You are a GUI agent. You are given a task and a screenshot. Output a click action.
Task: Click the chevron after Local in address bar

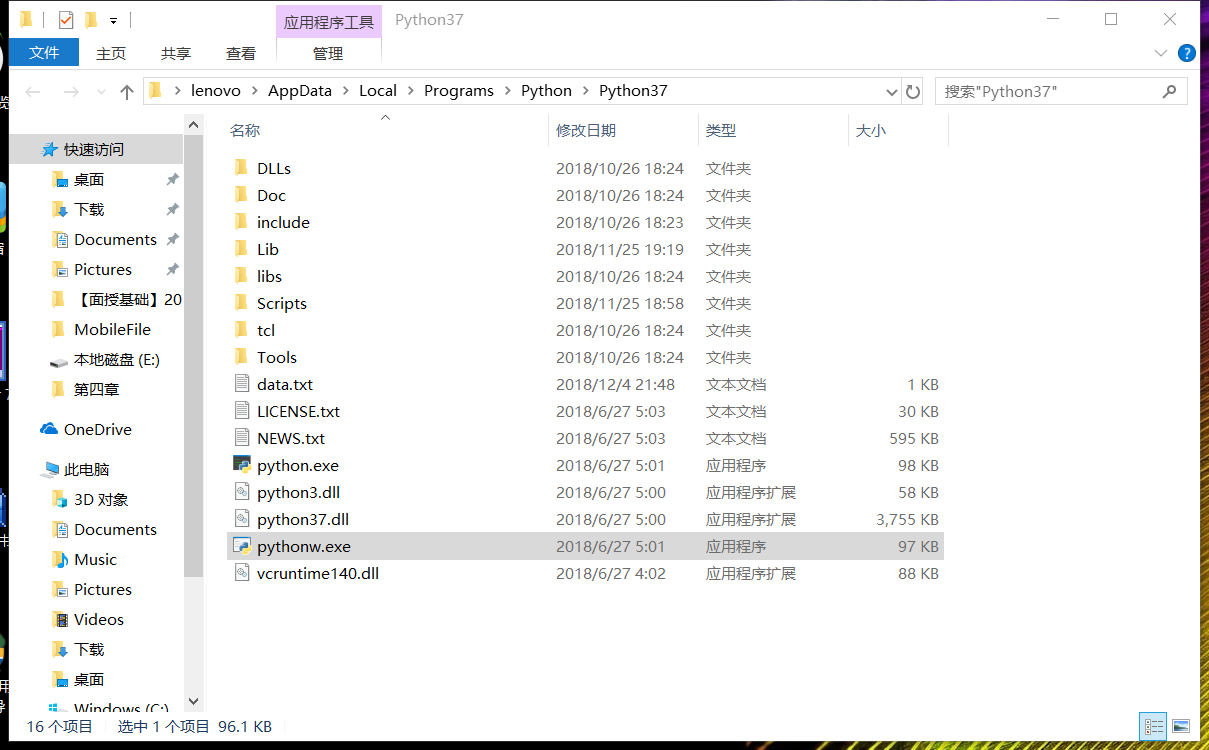[x=410, y=91]
